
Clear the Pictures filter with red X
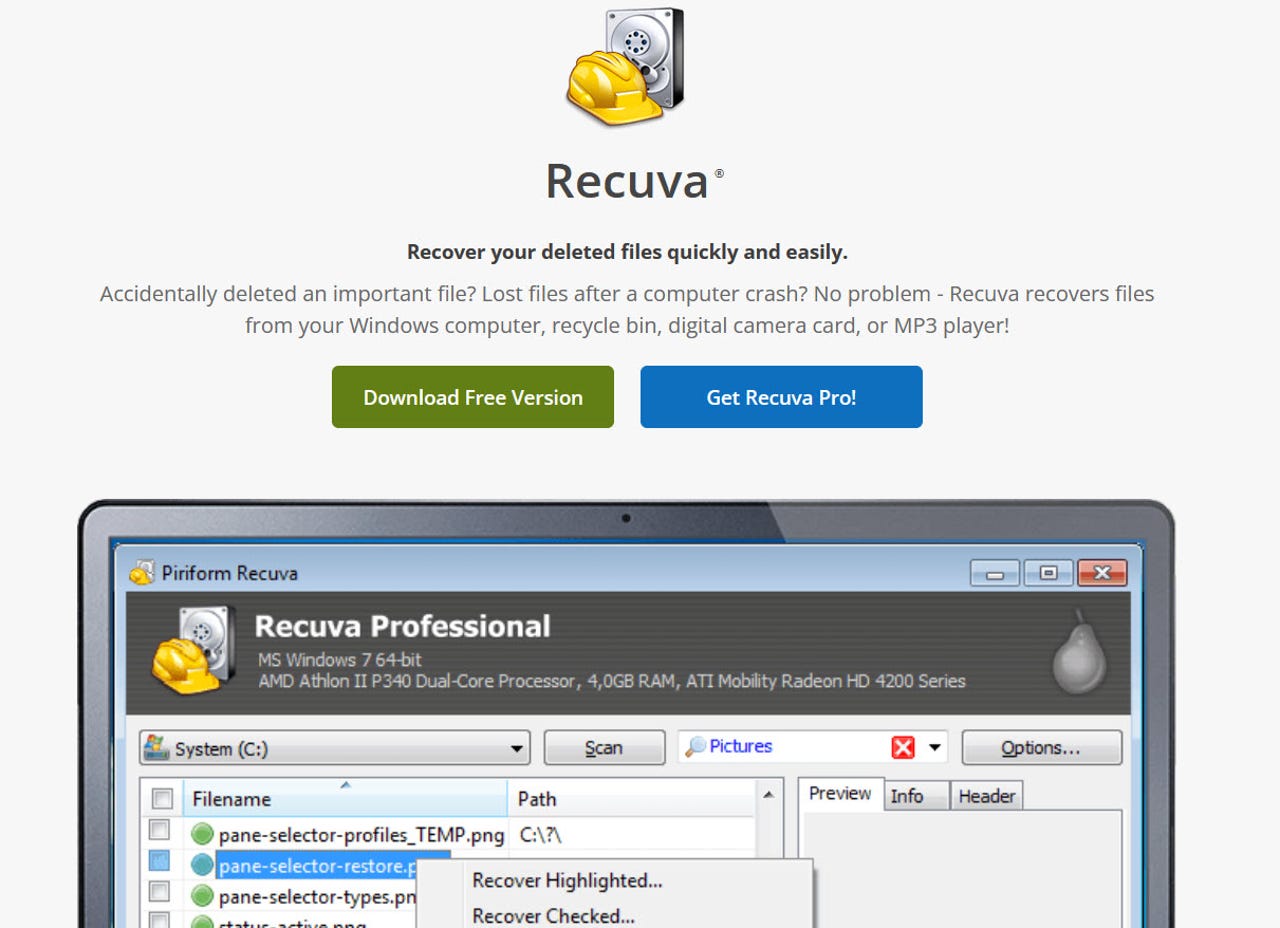coord(903,747)
